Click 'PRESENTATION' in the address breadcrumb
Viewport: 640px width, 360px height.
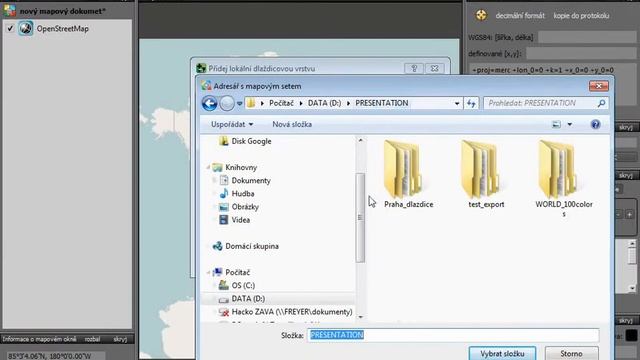[382, 103]
